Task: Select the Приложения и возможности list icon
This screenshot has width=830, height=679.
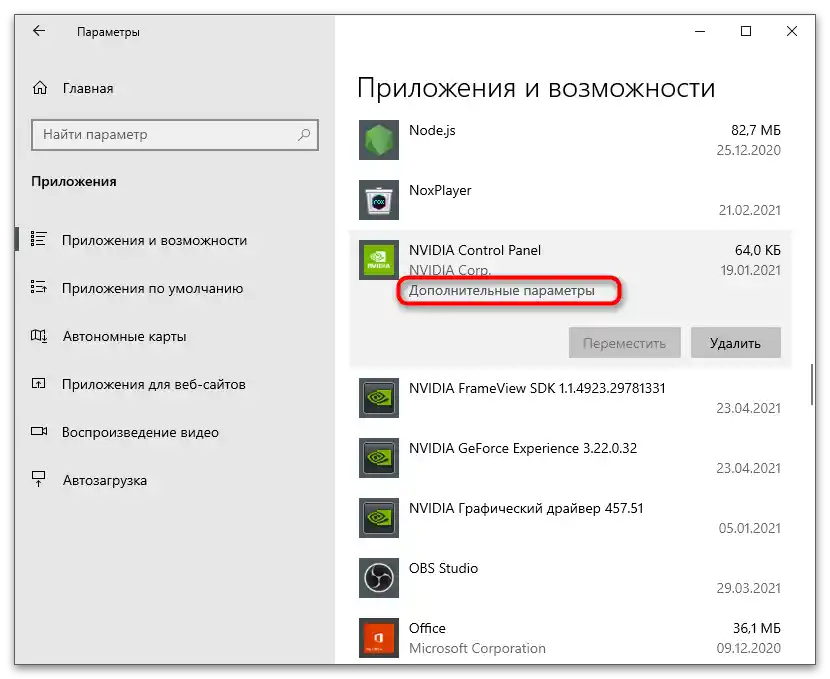Action: click(x=39, y=239)
